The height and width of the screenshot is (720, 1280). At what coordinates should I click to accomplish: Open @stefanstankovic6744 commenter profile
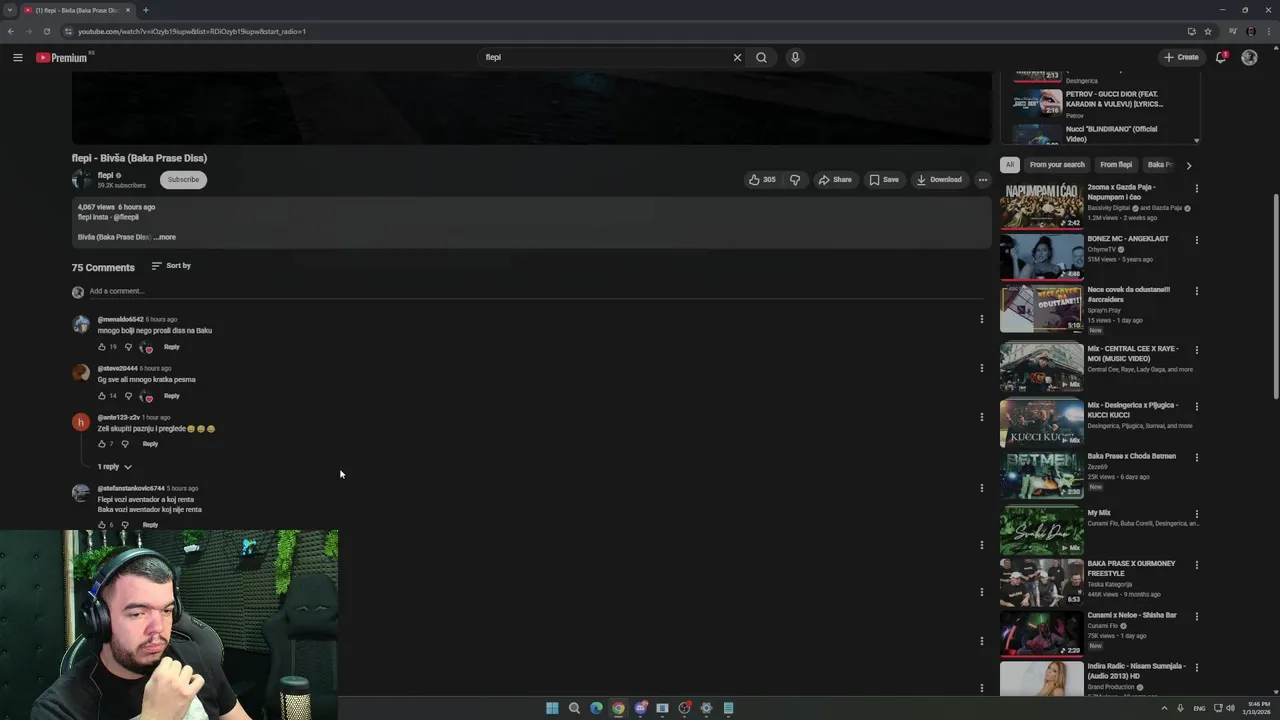pyautogui.click(x=131, y=488)
